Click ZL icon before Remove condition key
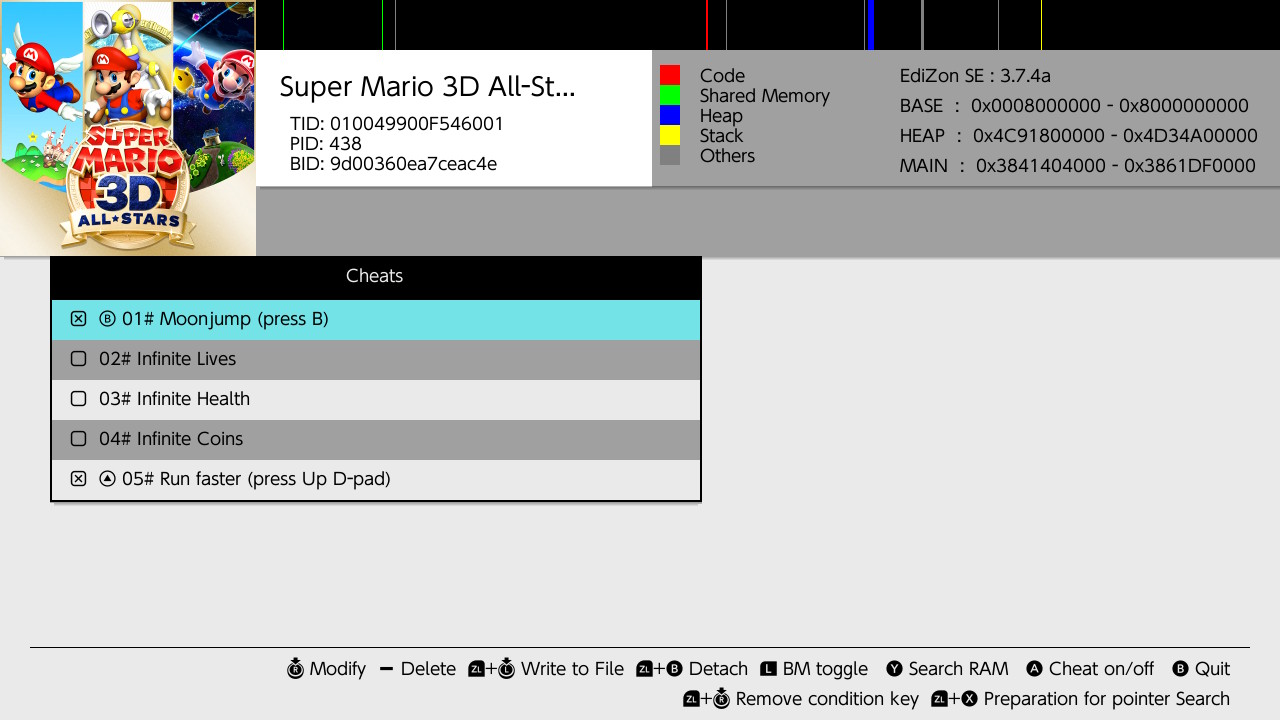Image resolution: width=1280 pixels, height=720 pixels. [691, 699]
